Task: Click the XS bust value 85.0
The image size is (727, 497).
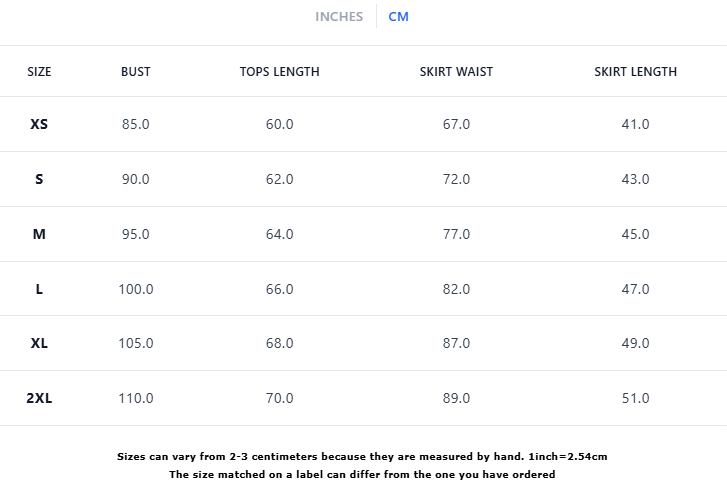Action: pyautogui.click(x=135, y=125)
